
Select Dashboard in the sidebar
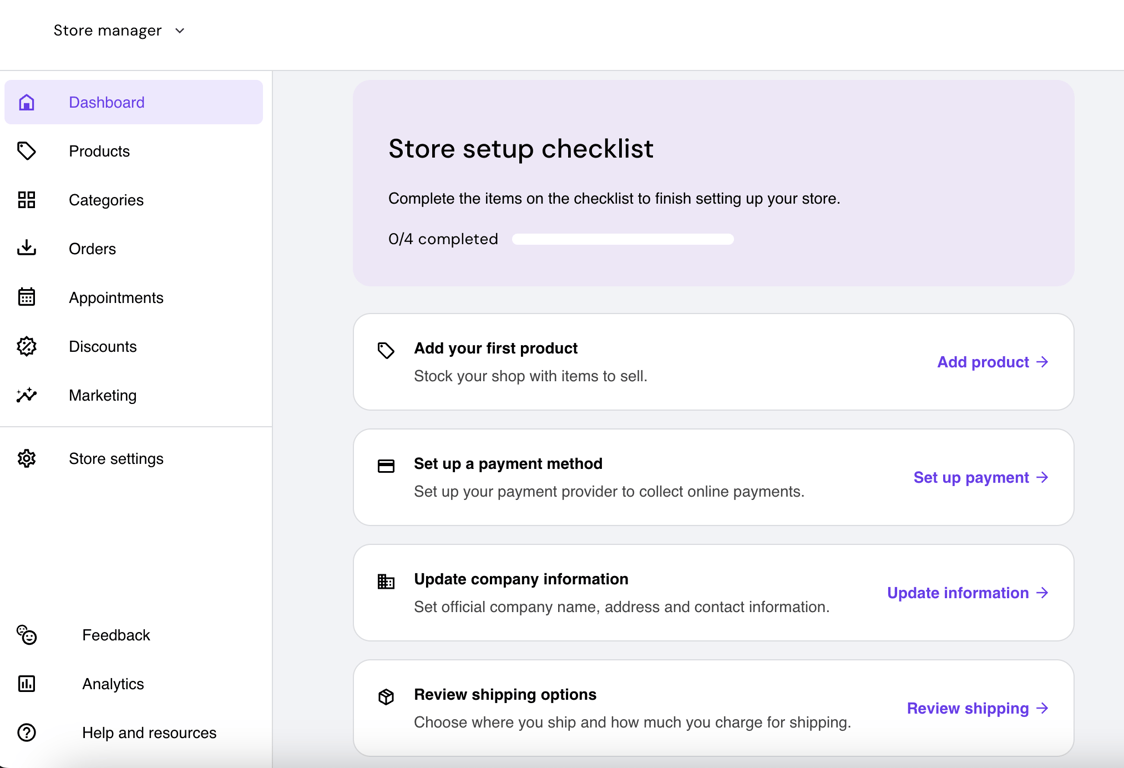tap(107, 102)
